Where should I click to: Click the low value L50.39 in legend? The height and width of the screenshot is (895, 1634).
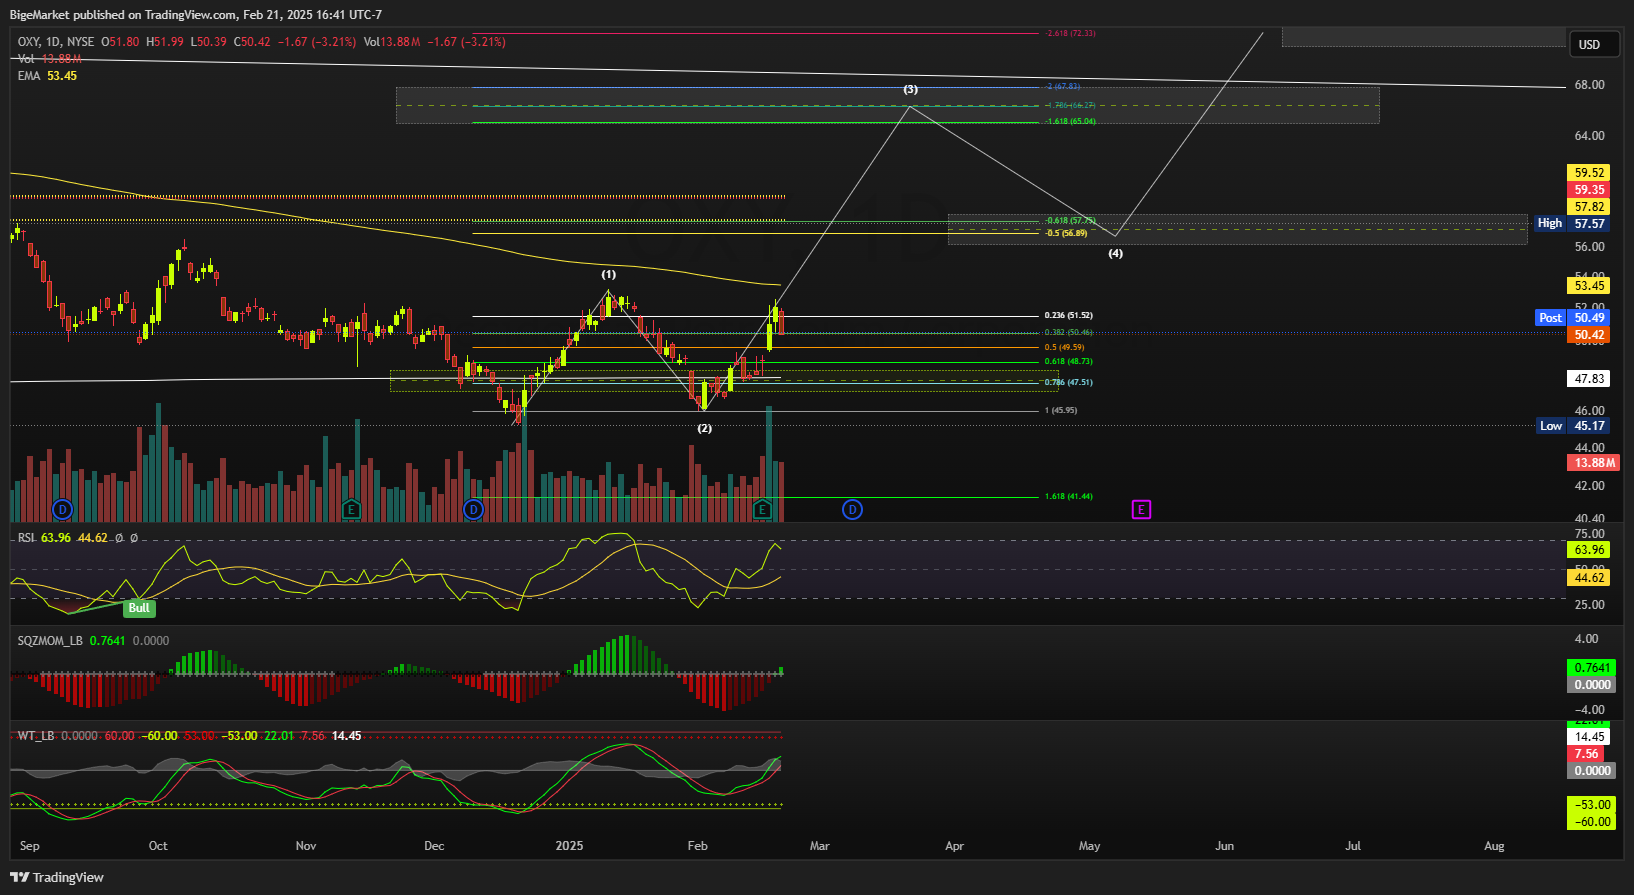(209, 42)
